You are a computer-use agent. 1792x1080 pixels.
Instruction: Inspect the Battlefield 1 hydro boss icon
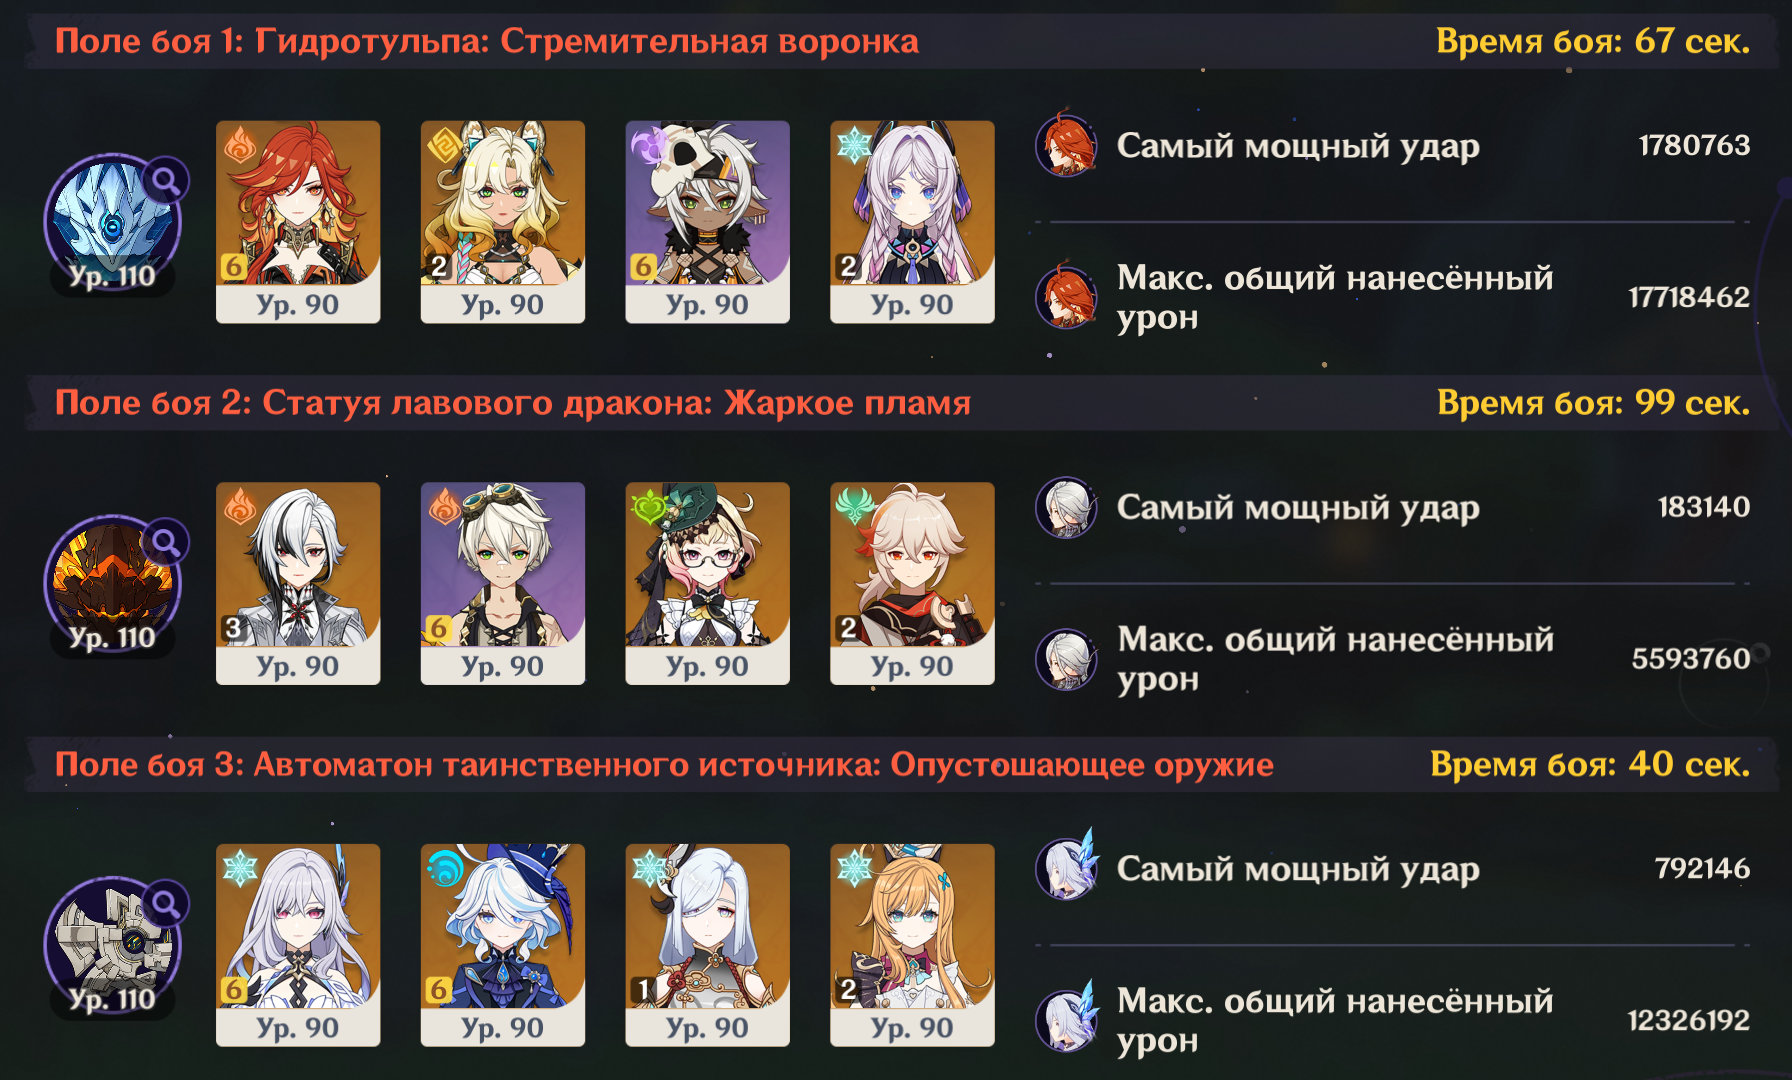click(112, 222)
